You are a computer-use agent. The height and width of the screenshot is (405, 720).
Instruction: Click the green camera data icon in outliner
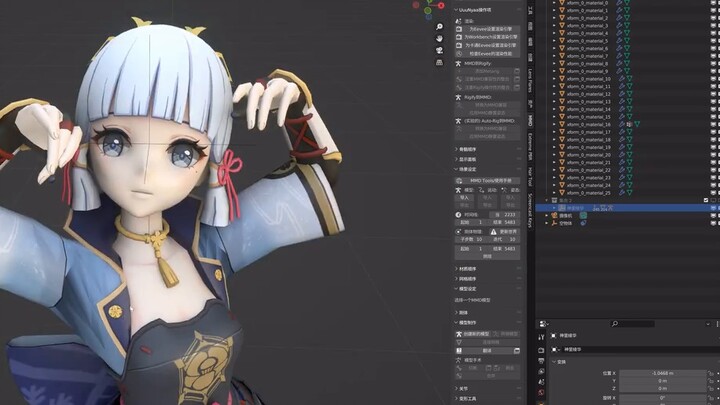583,215
